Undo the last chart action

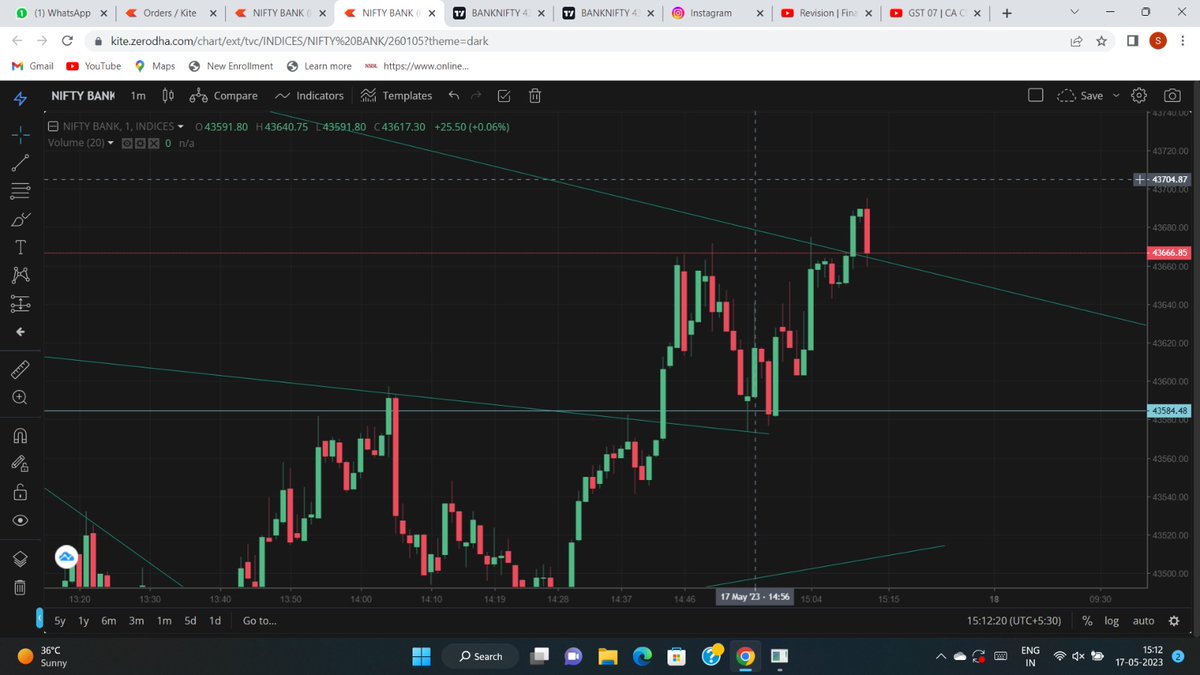point(454,96)
